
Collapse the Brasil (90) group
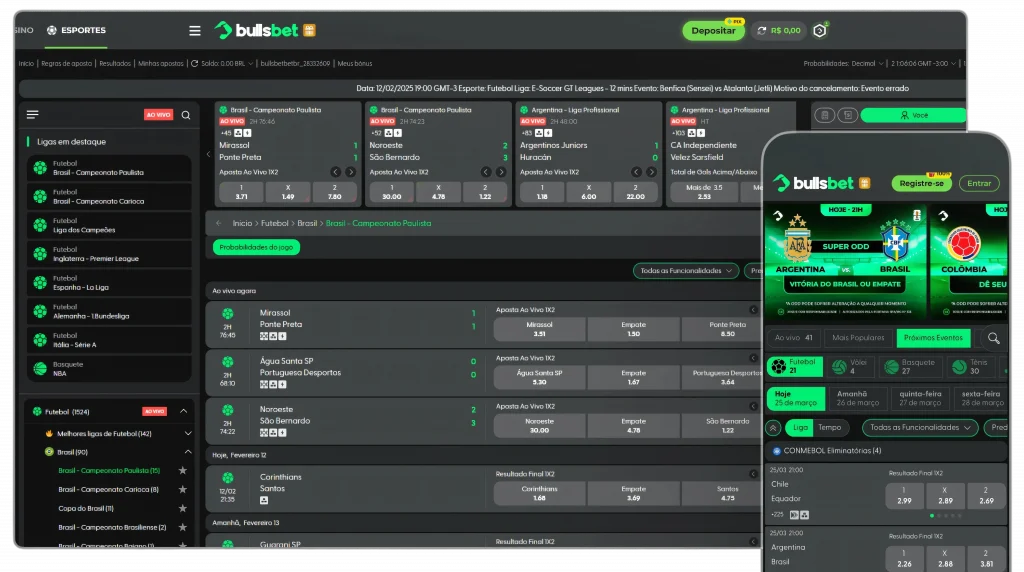point(188,452)
